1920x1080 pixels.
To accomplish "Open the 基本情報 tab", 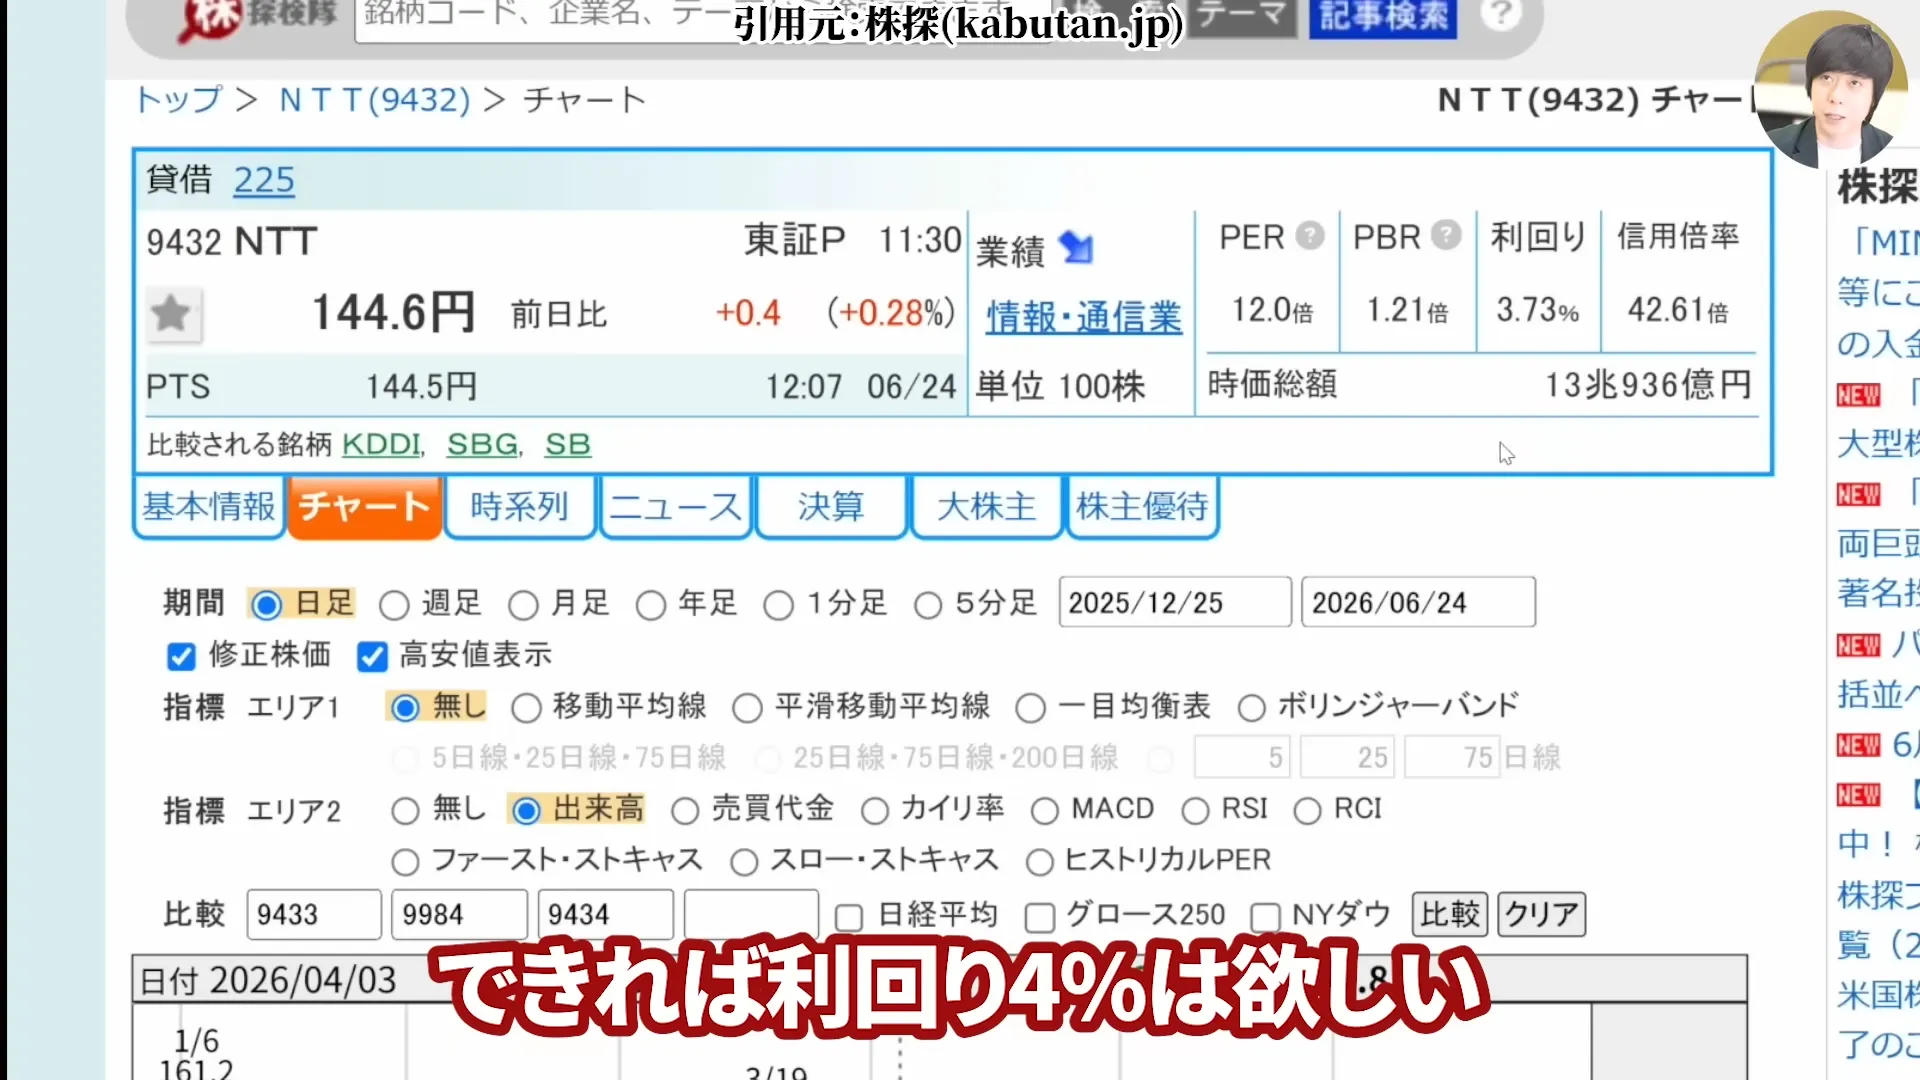I will pos(209,507).
